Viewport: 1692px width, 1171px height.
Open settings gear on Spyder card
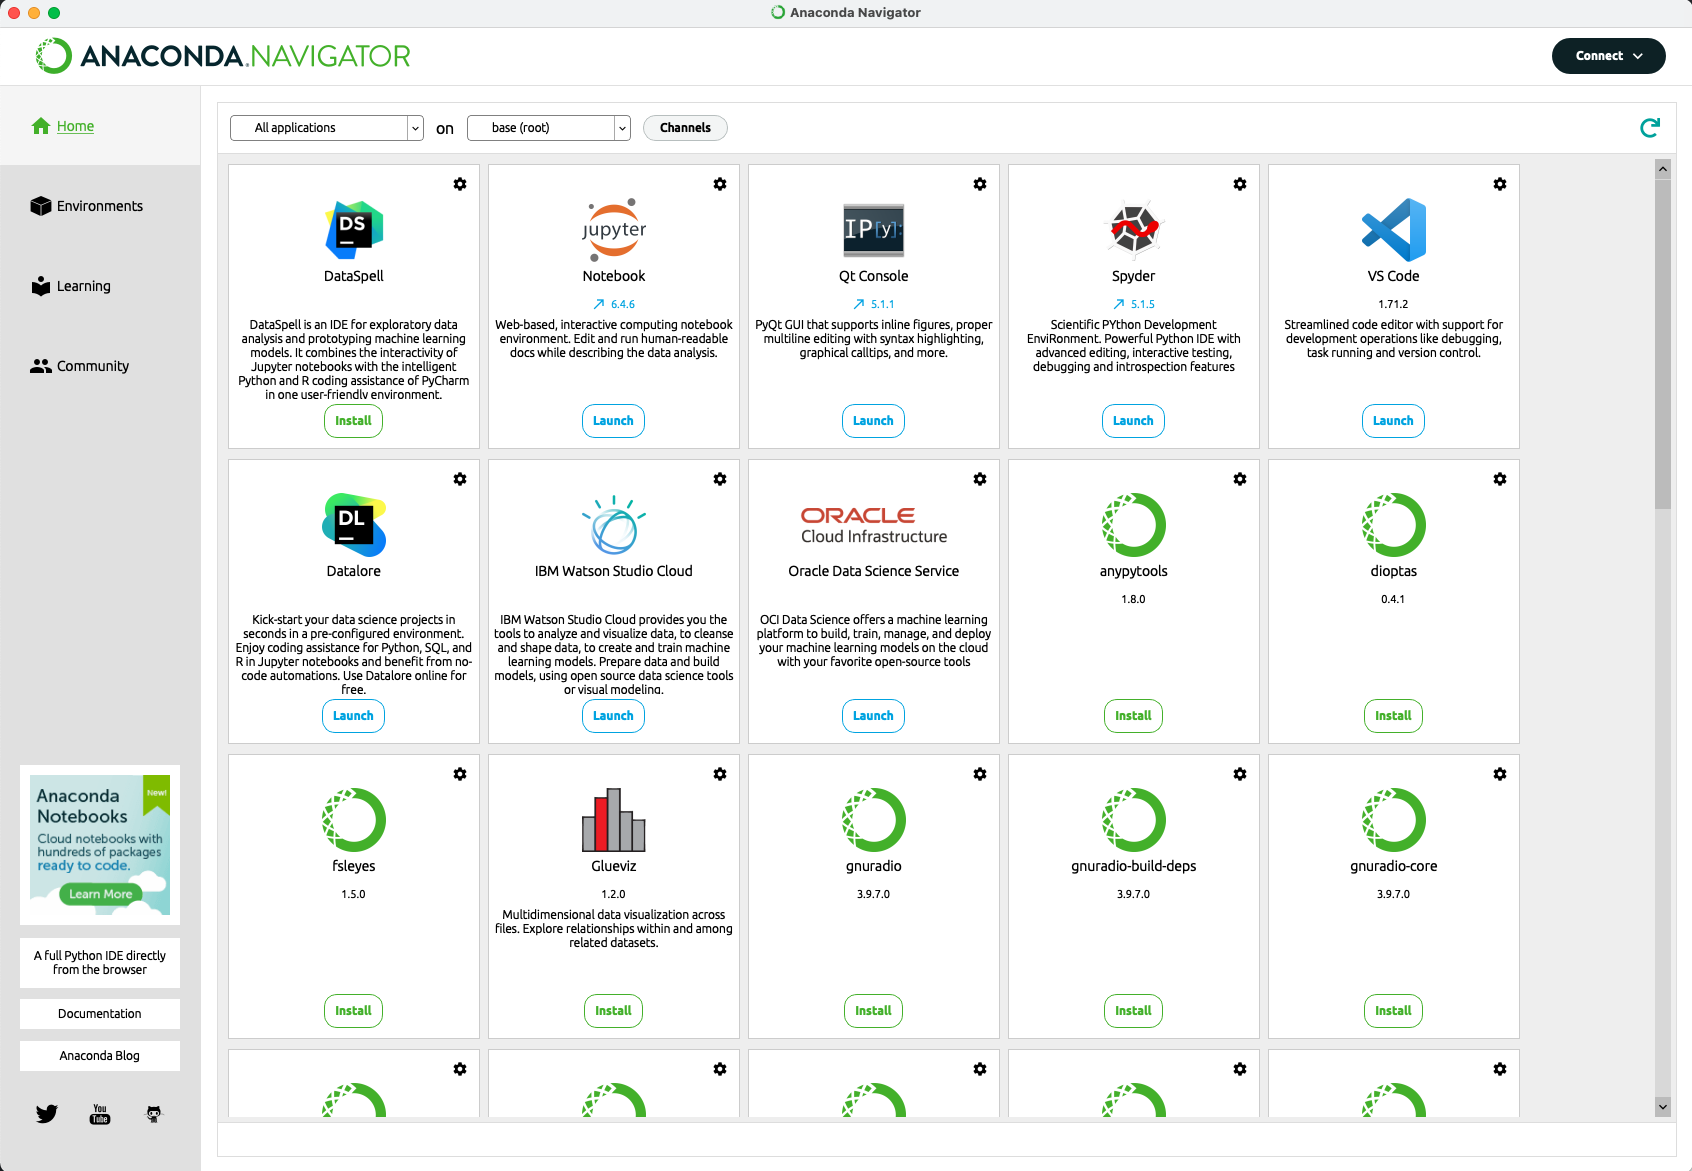(x=1240, y=184)
